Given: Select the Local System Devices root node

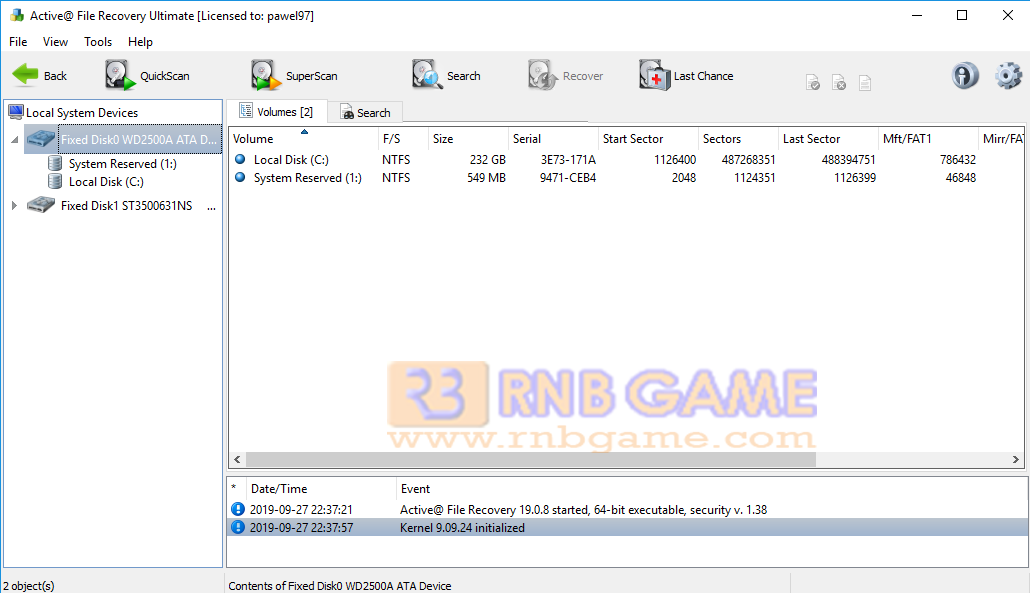Looking at the screenshot, I should click(81, 112).
